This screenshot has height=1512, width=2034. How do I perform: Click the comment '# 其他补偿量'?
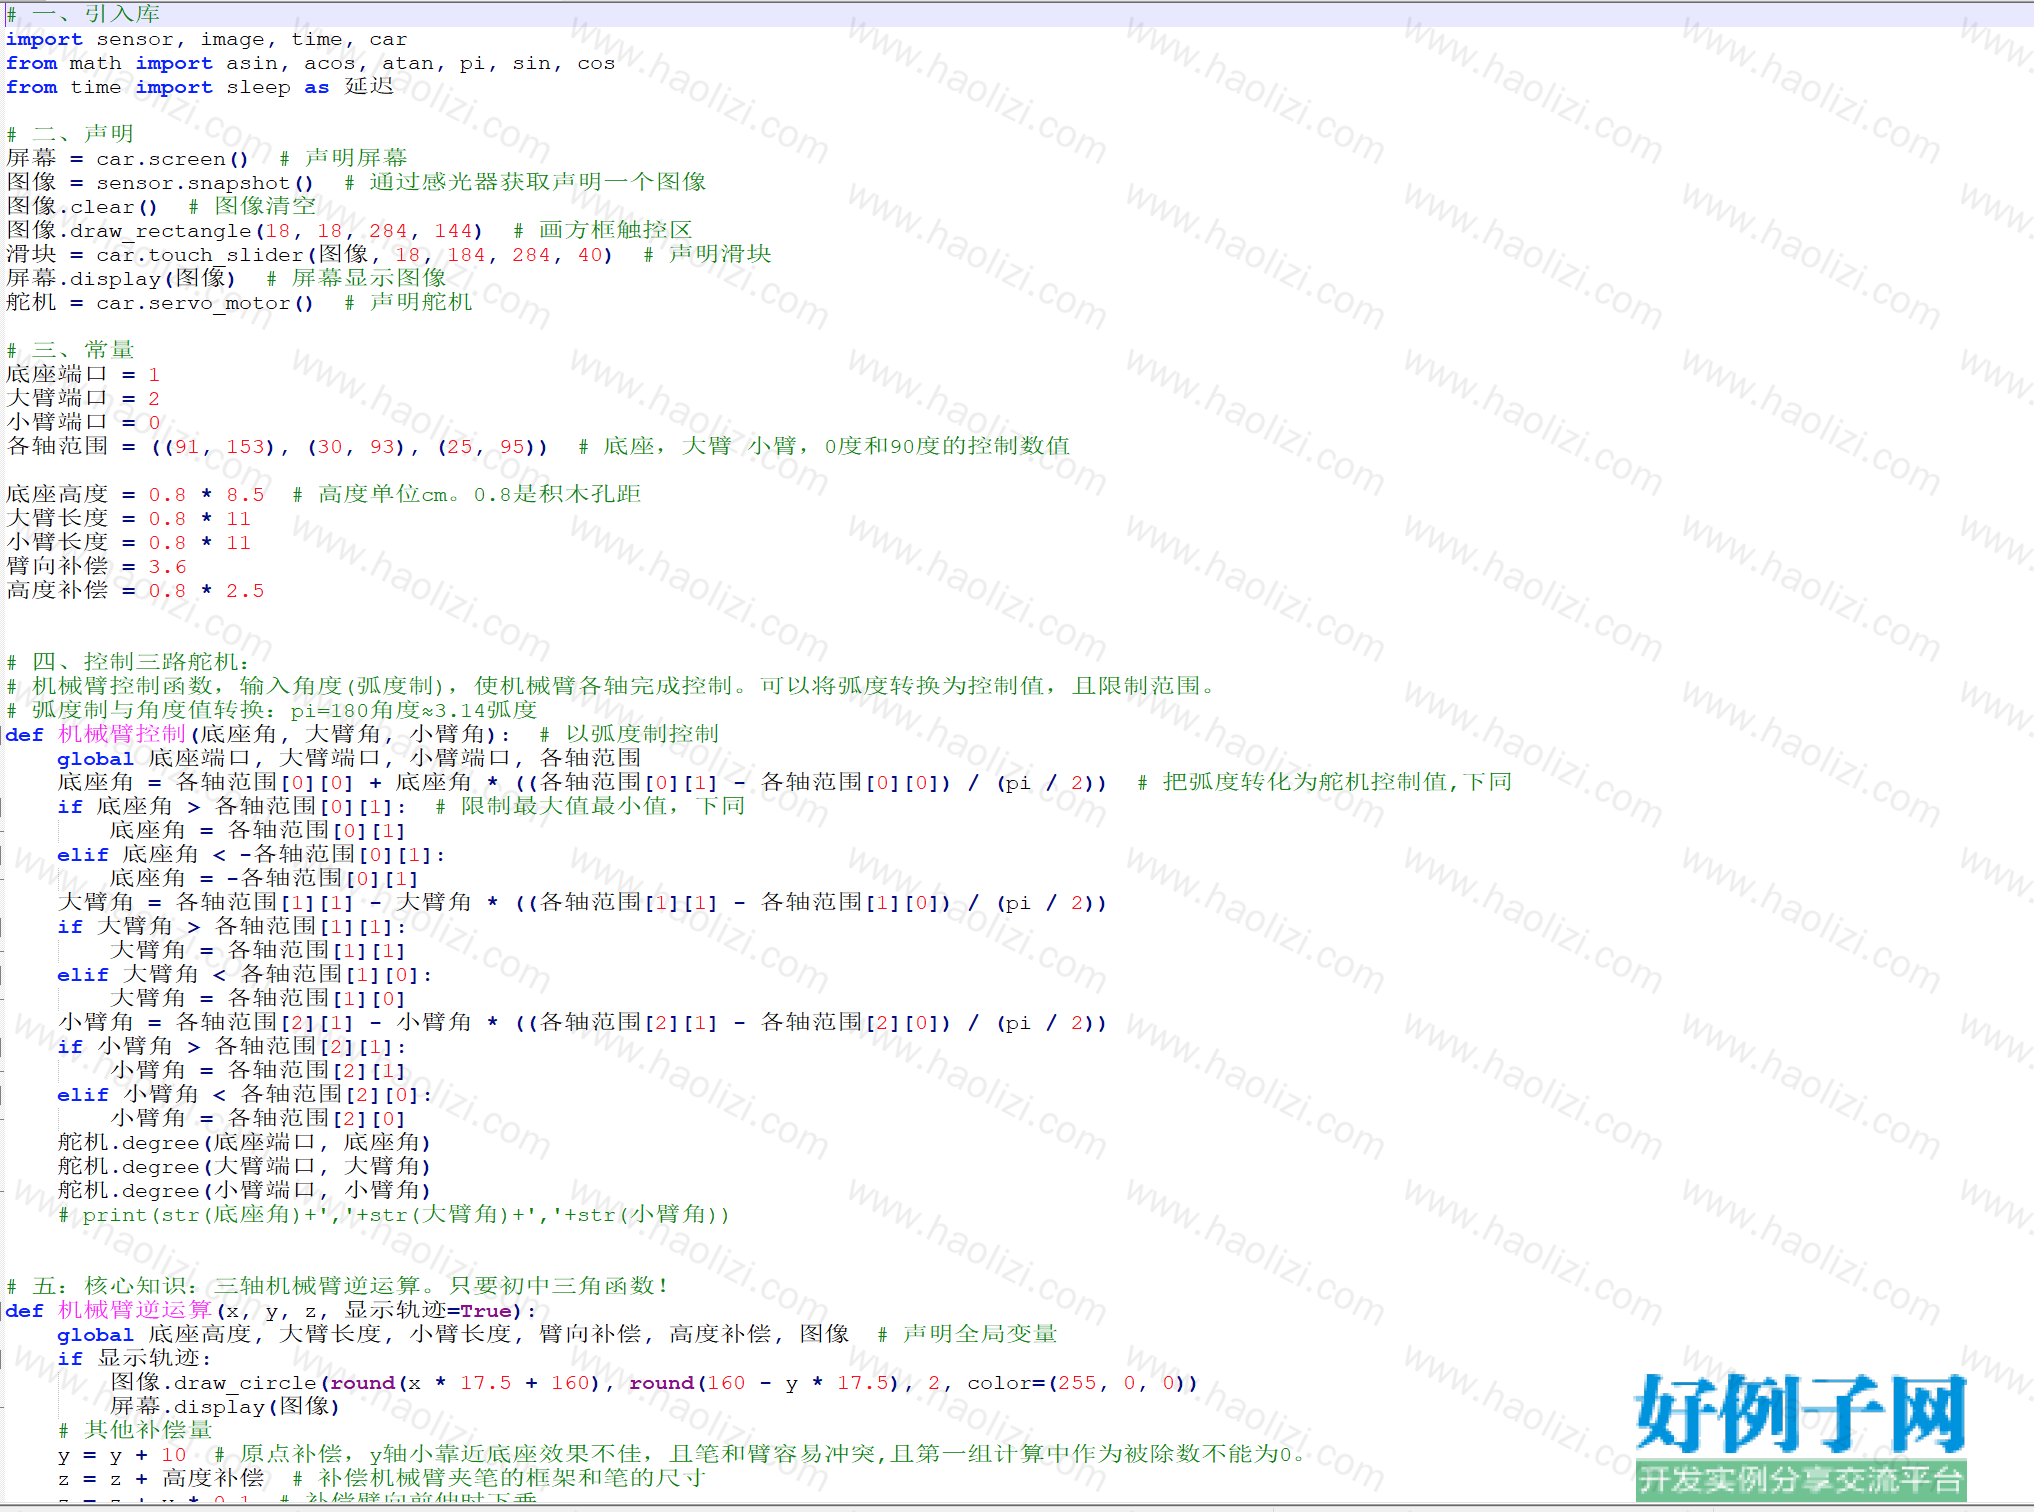pyautogui.click(x=135, y=1430)
